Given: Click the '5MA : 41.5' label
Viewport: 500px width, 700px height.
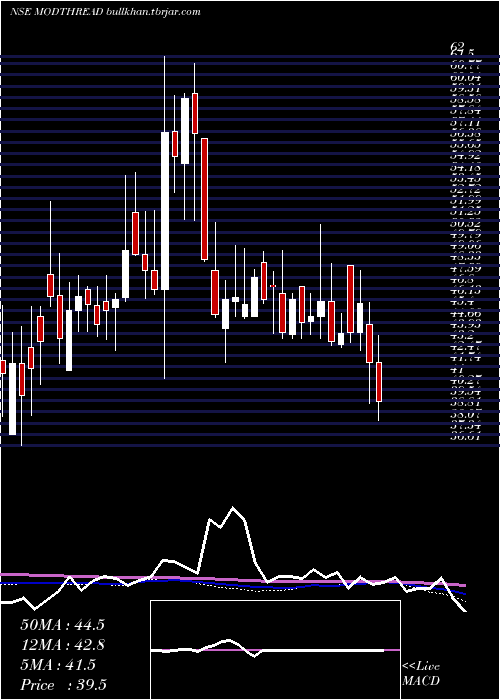Looking at the screenshot, I should pyautogui.click(x=58, y=665).
